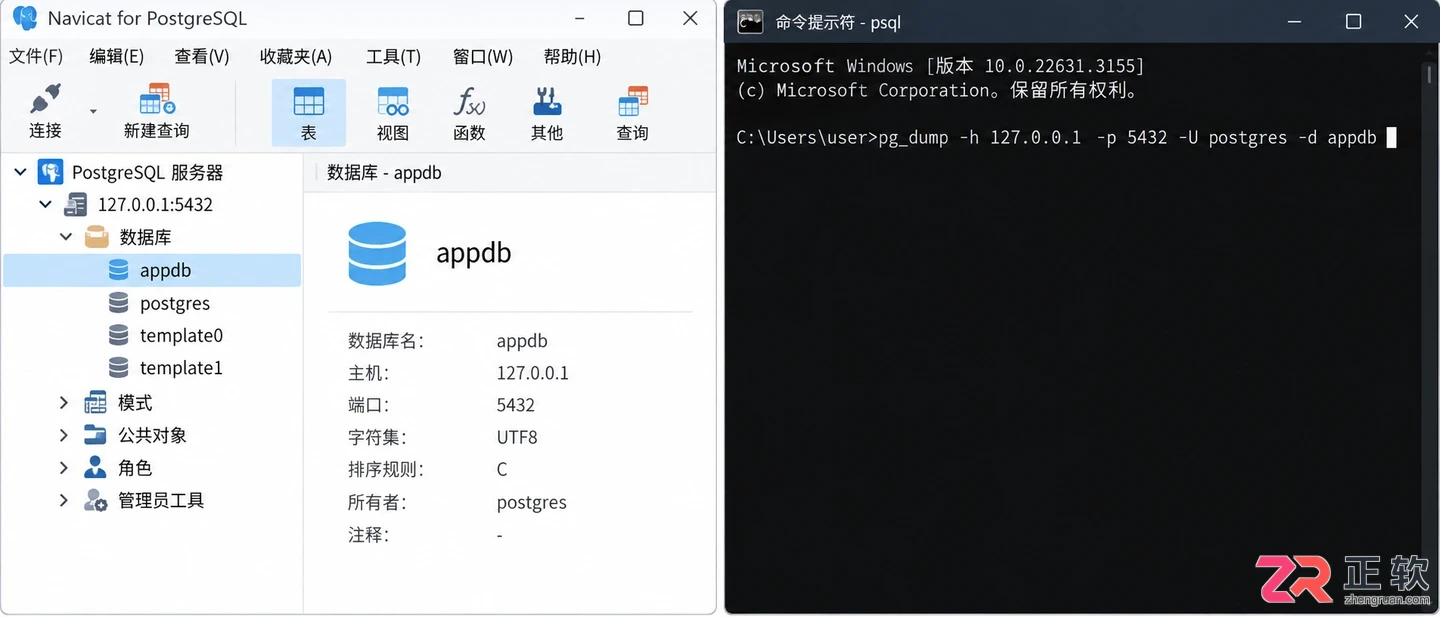Click the appdb database icon in tree
Screen dimensions: 1440x617
(118, 270)
